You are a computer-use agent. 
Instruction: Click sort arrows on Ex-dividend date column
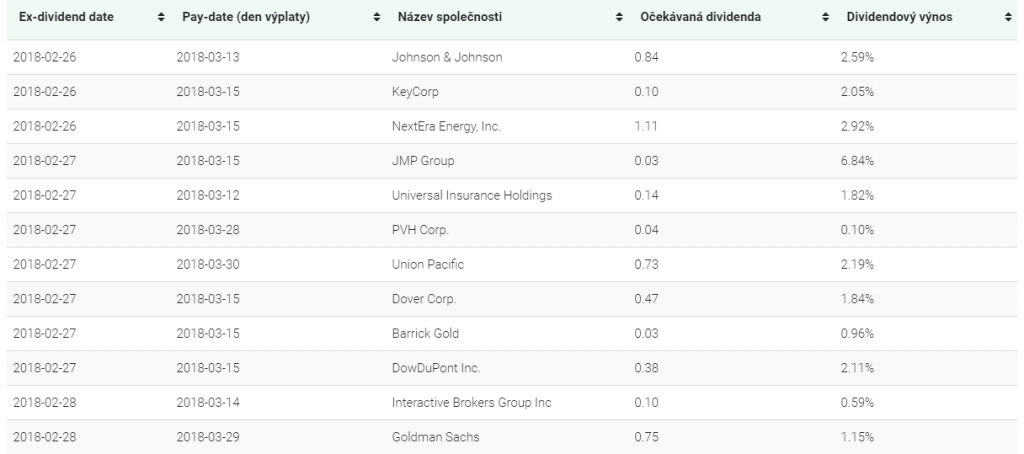[162, 19]
